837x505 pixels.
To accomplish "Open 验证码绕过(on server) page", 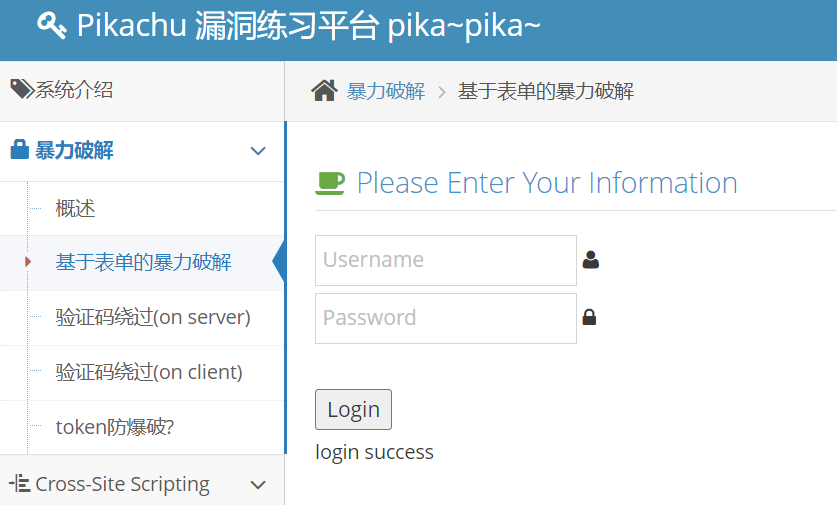I will 153,318.
